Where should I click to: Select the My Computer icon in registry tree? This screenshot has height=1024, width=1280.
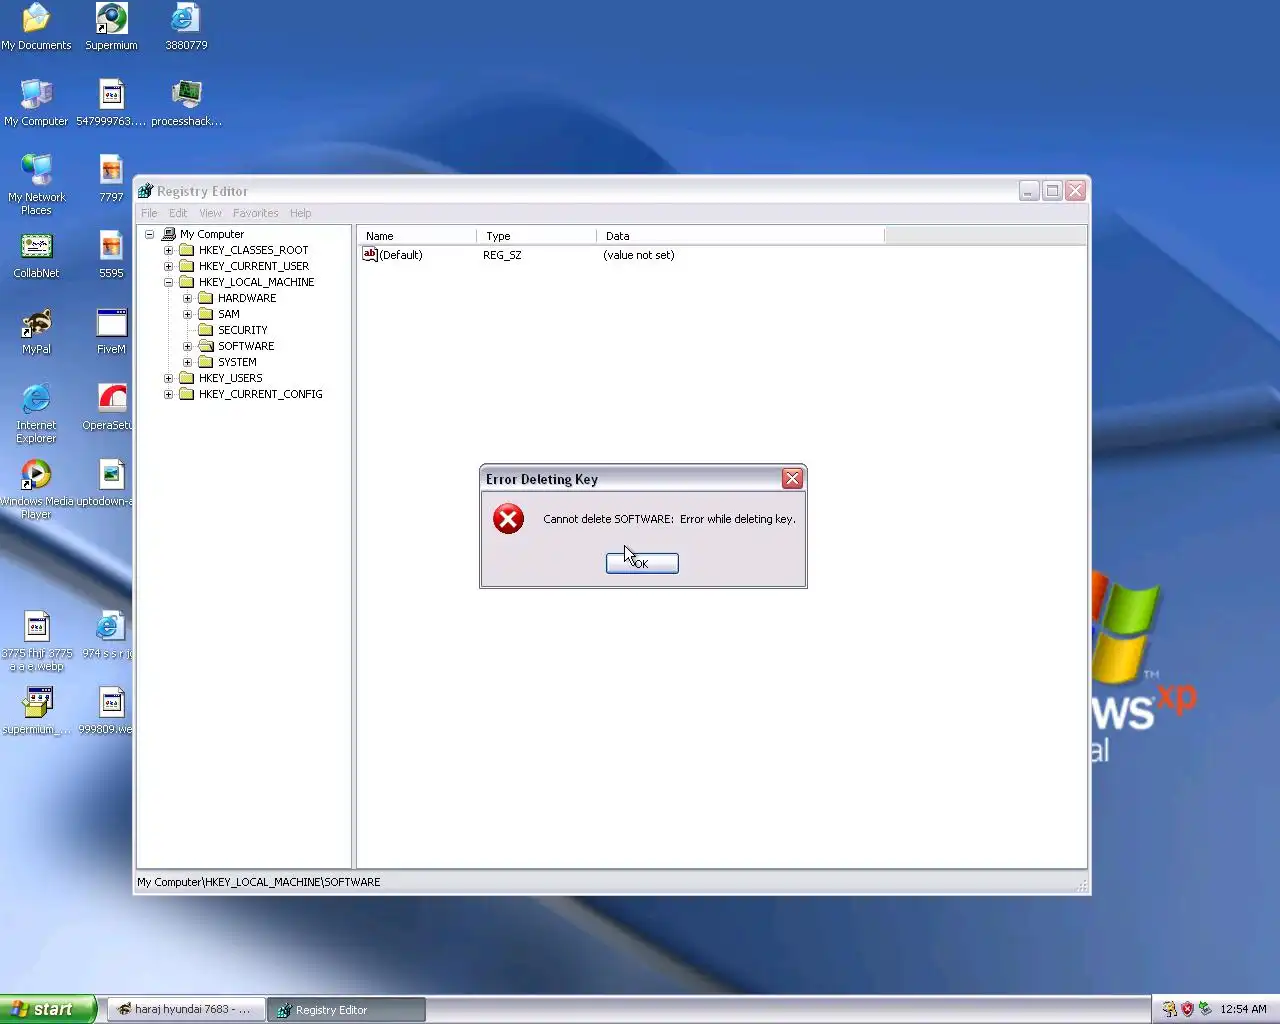click(x=168, y=234)
